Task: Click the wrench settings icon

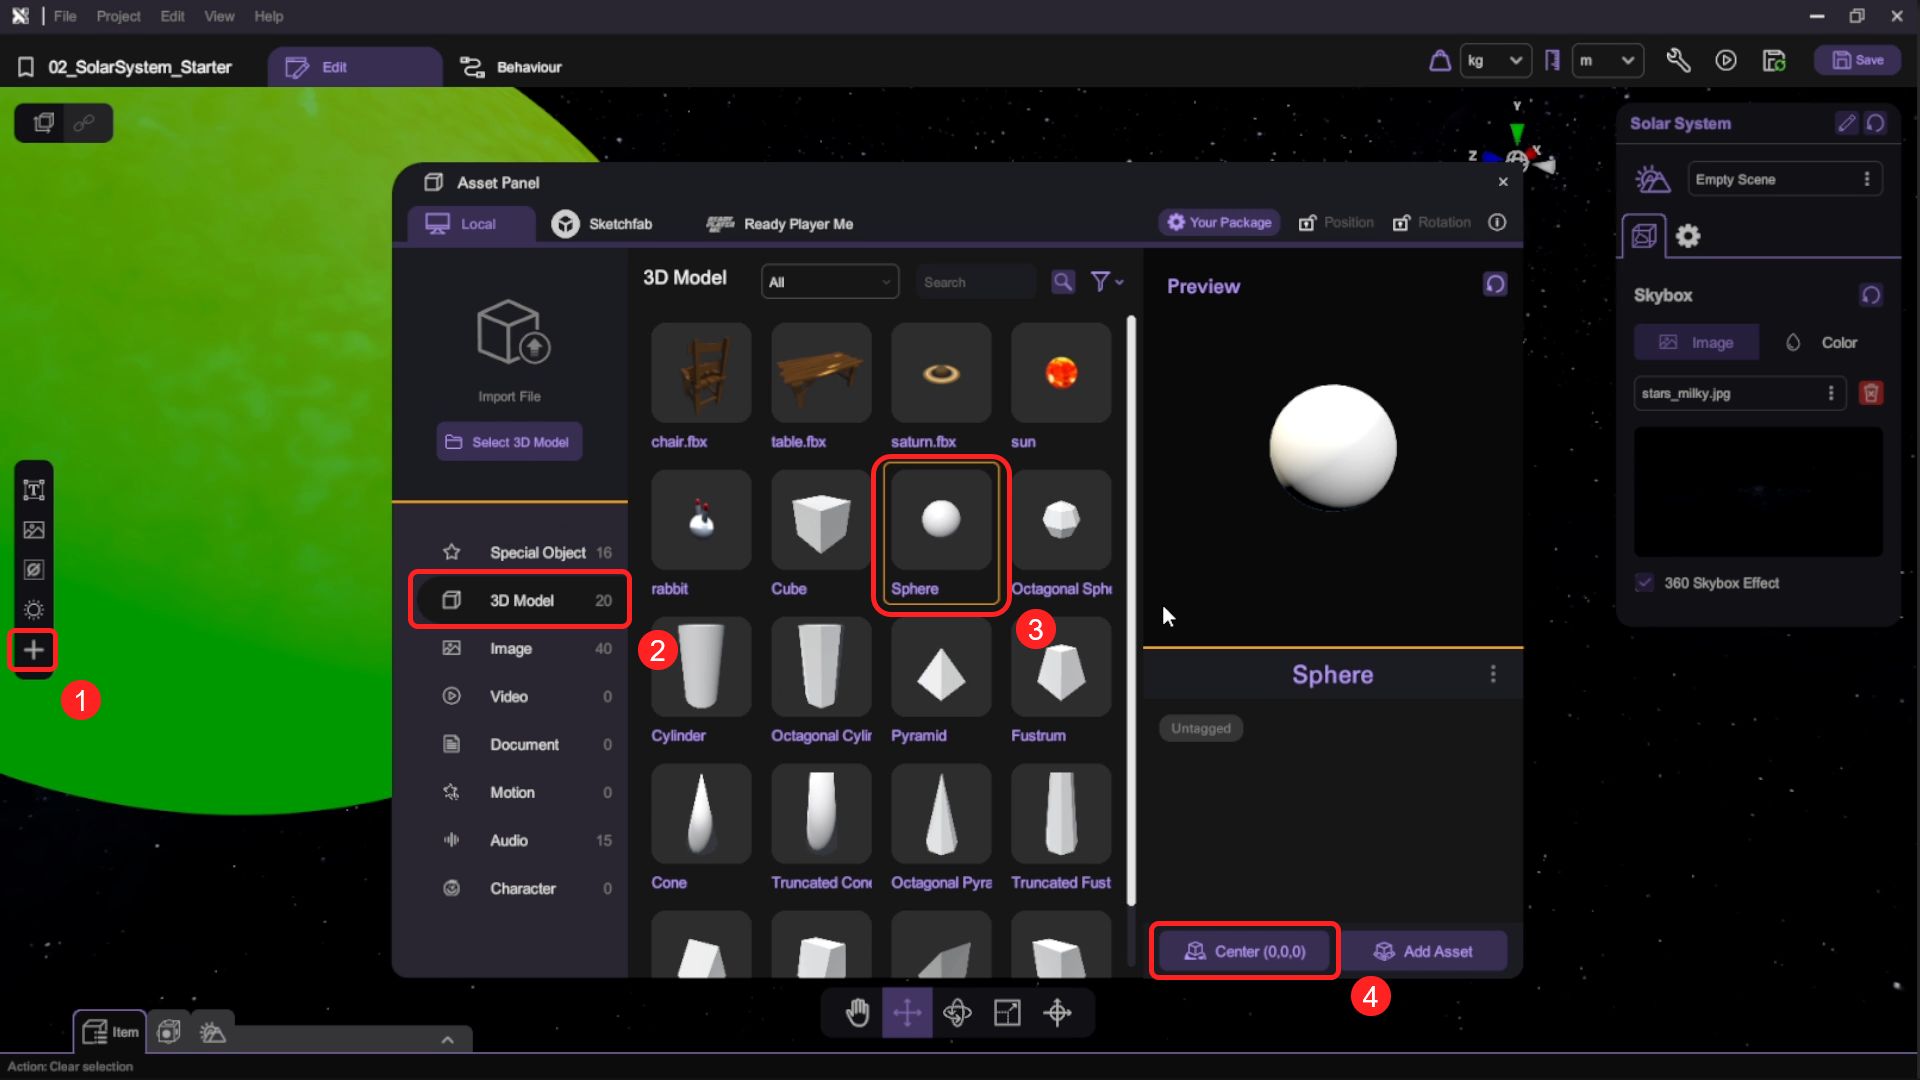Action: 1678,61
